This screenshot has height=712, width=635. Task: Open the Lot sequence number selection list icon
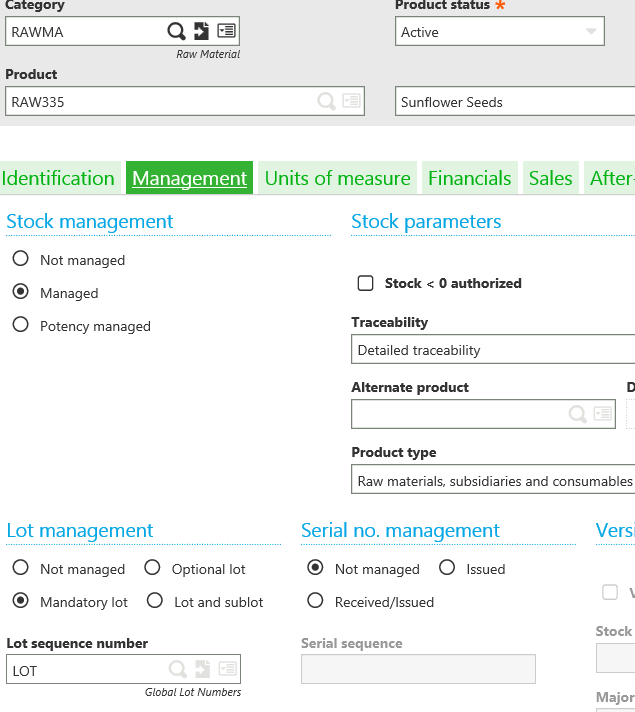tap(228, 668)
